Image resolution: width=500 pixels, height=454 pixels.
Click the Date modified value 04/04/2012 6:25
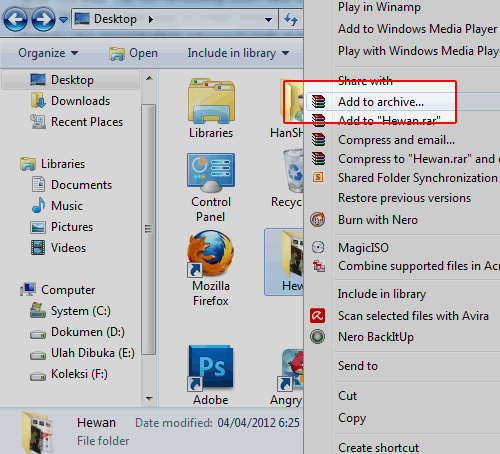(x=259, y=423)
